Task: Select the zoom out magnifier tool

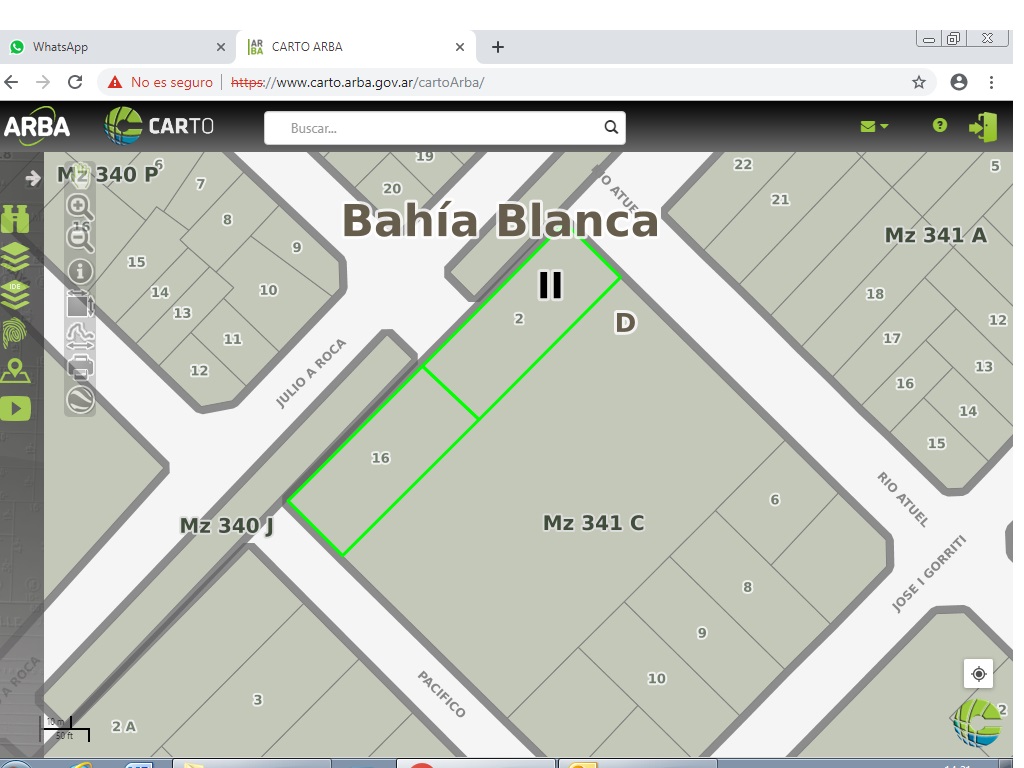Action: pos(80,238)
